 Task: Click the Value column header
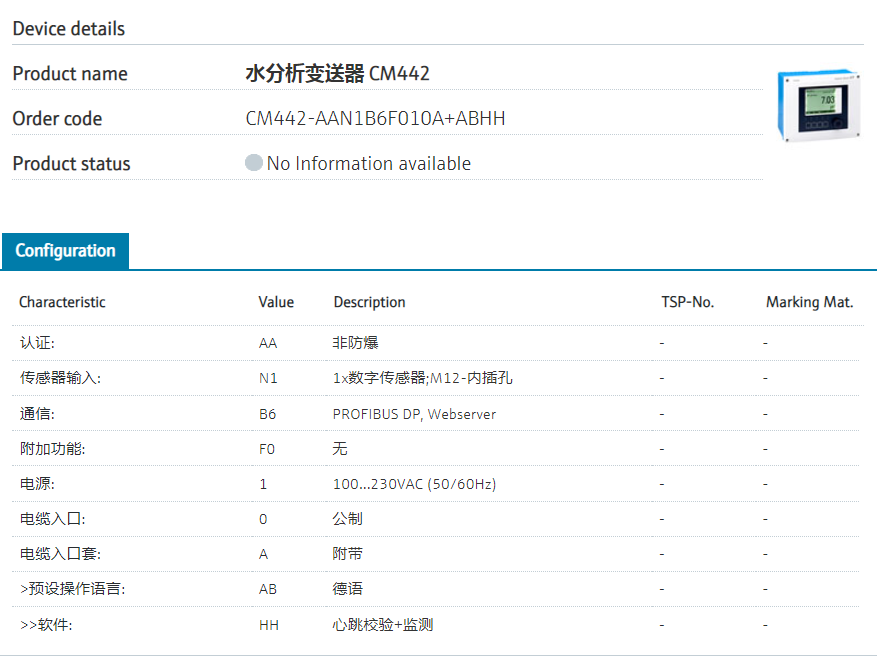click(x=276, y=302)
